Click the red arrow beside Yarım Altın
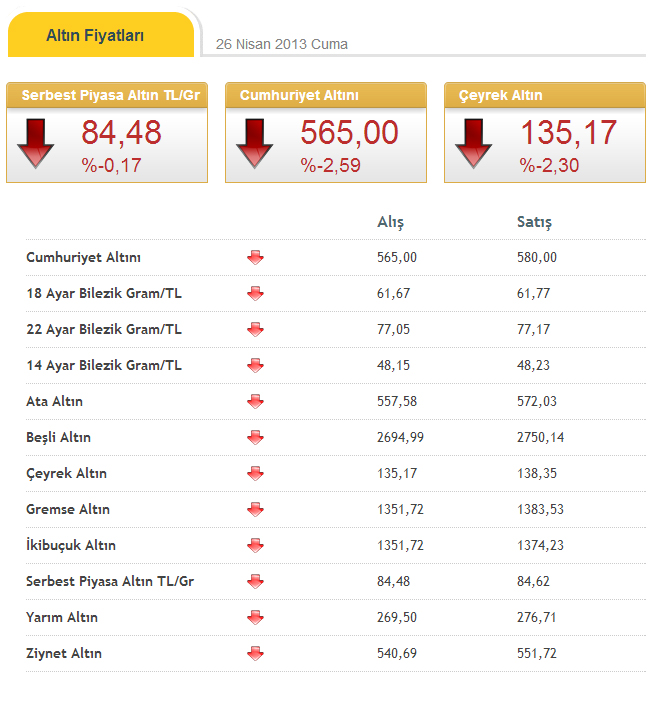Viewport: 655px width, 702px height. click(255, 618)
